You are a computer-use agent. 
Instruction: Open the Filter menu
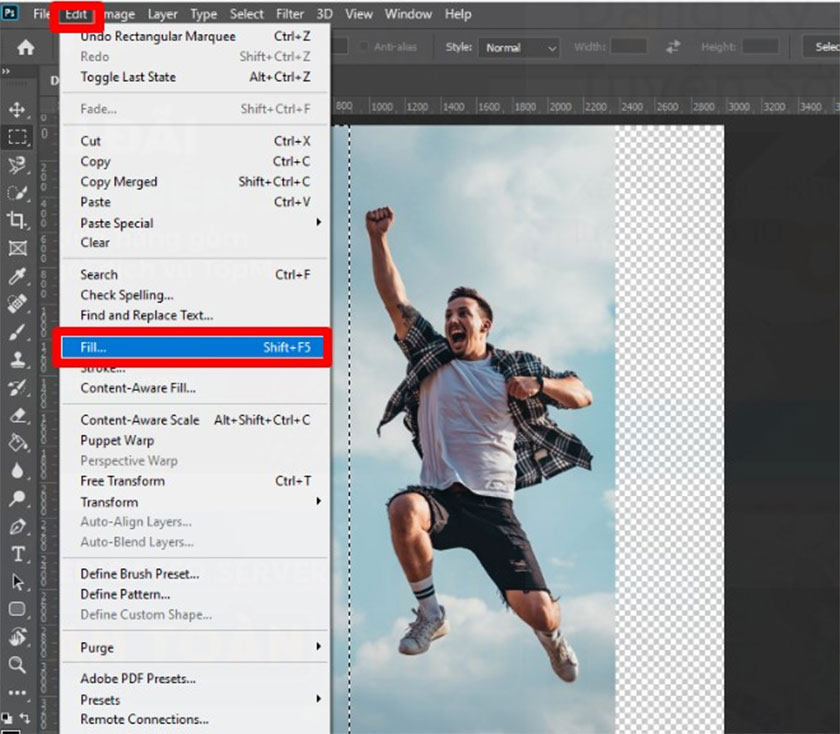[290, 14]
